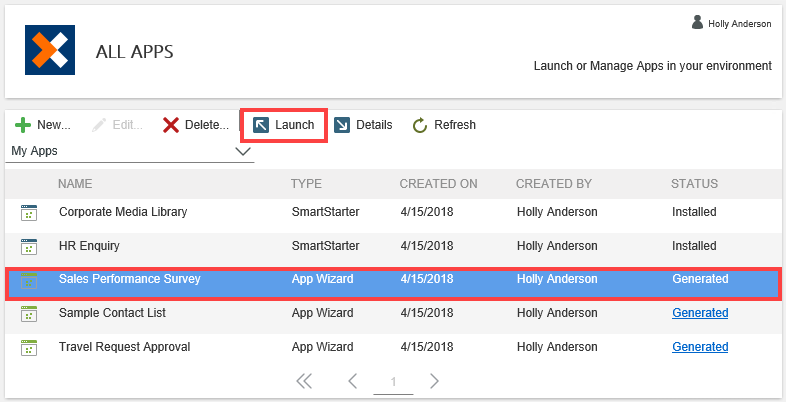Sort the list by NAME column

[x=75, y=184]
